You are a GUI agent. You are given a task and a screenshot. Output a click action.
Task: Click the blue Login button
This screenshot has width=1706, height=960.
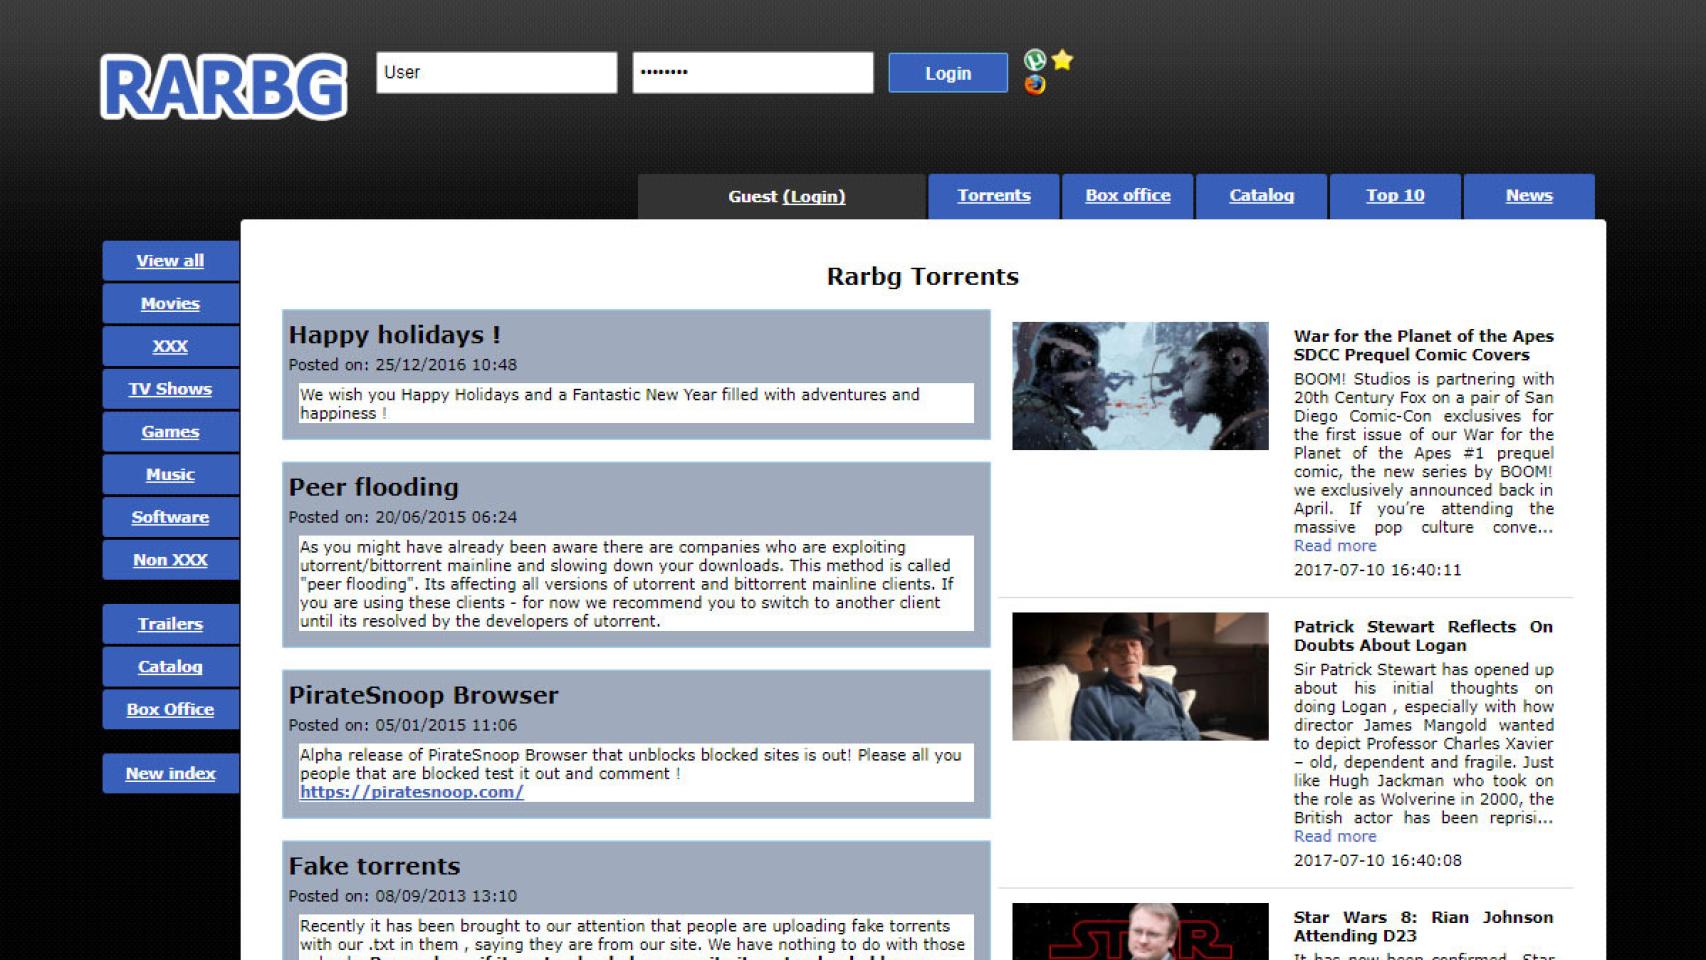pyautogui.click(x=948, y=73)
